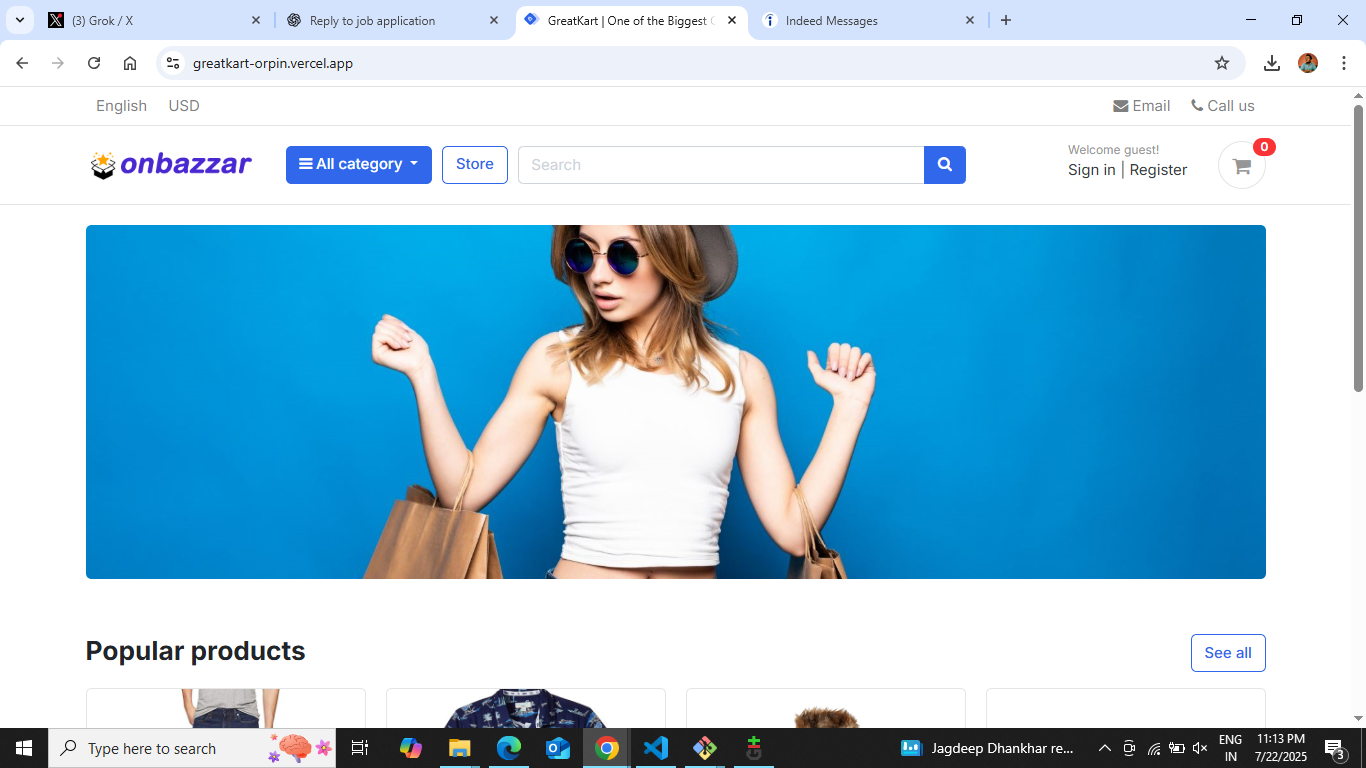Image resolution: width=1366 pixels, height=768 pixels.
Task: Open Microsoft Edge from the taskbar
Action: tap(509, 748)
